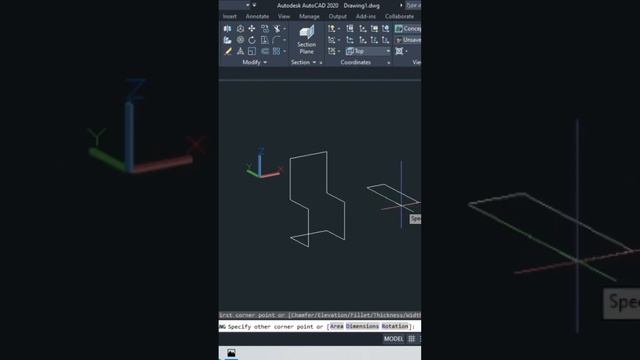Select the Rotate tool in Modify panel

pyautogui.click(x=252, y=40)
